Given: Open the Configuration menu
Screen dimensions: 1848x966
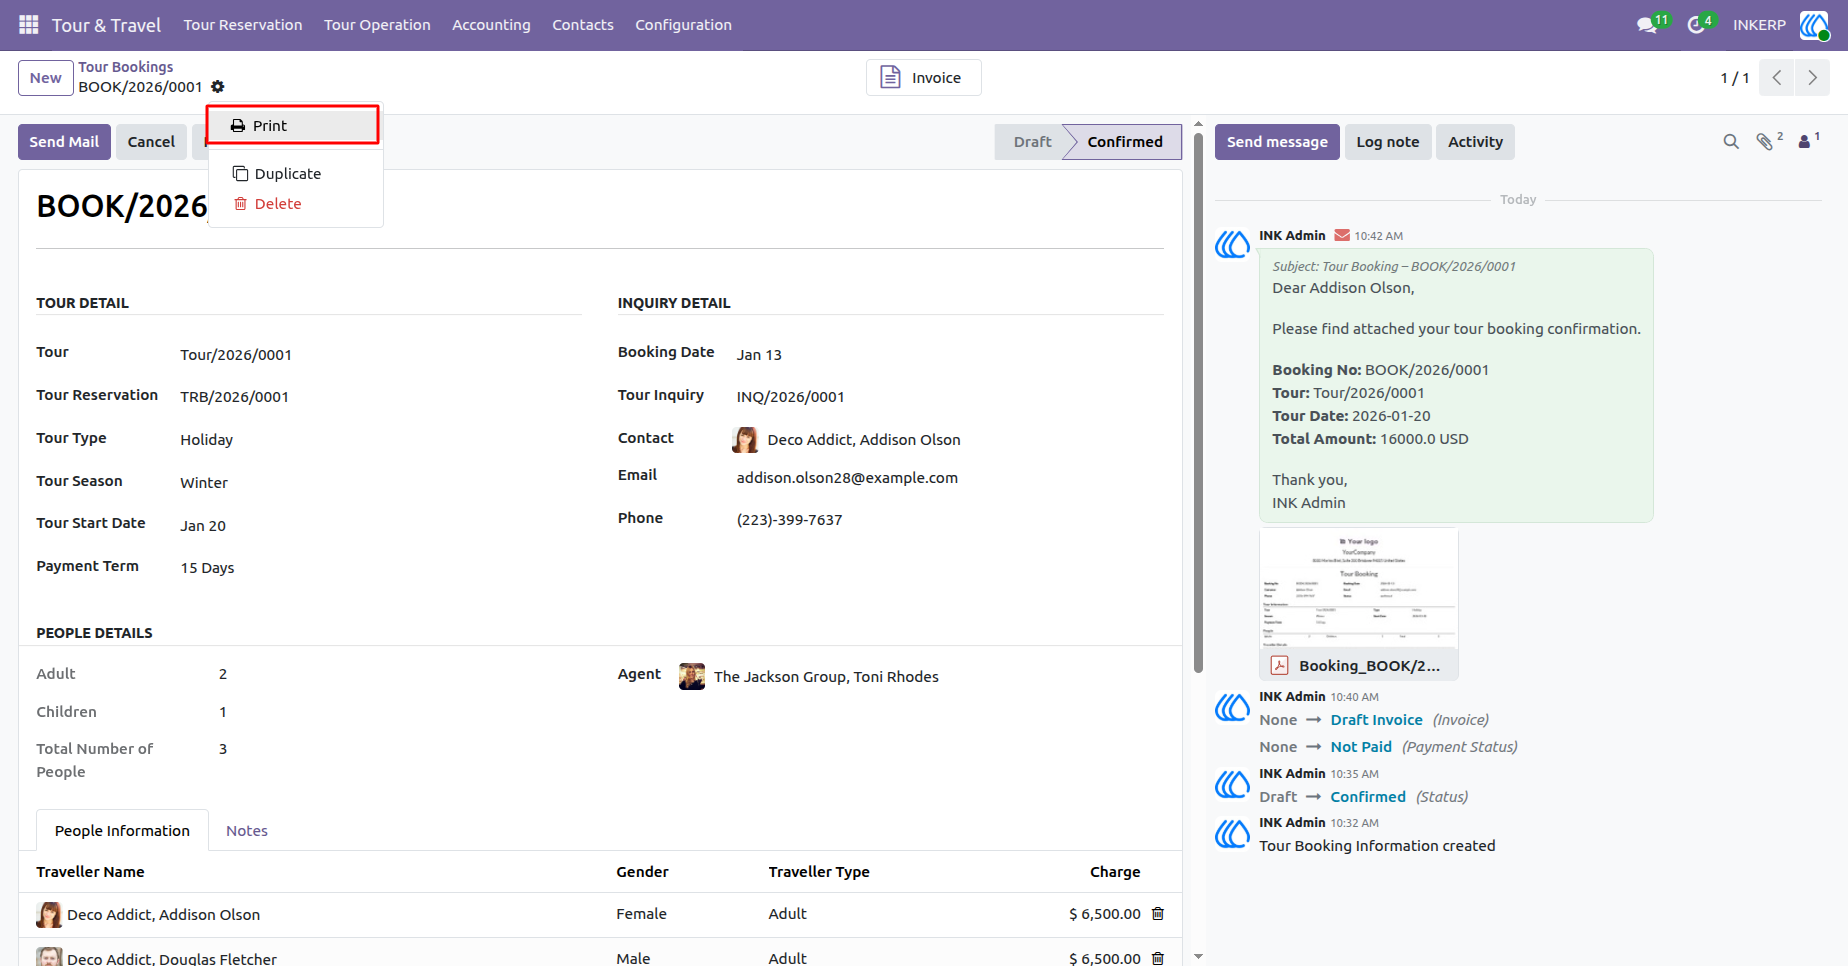Looking at the screenshot, I should (x=683, y=25).
